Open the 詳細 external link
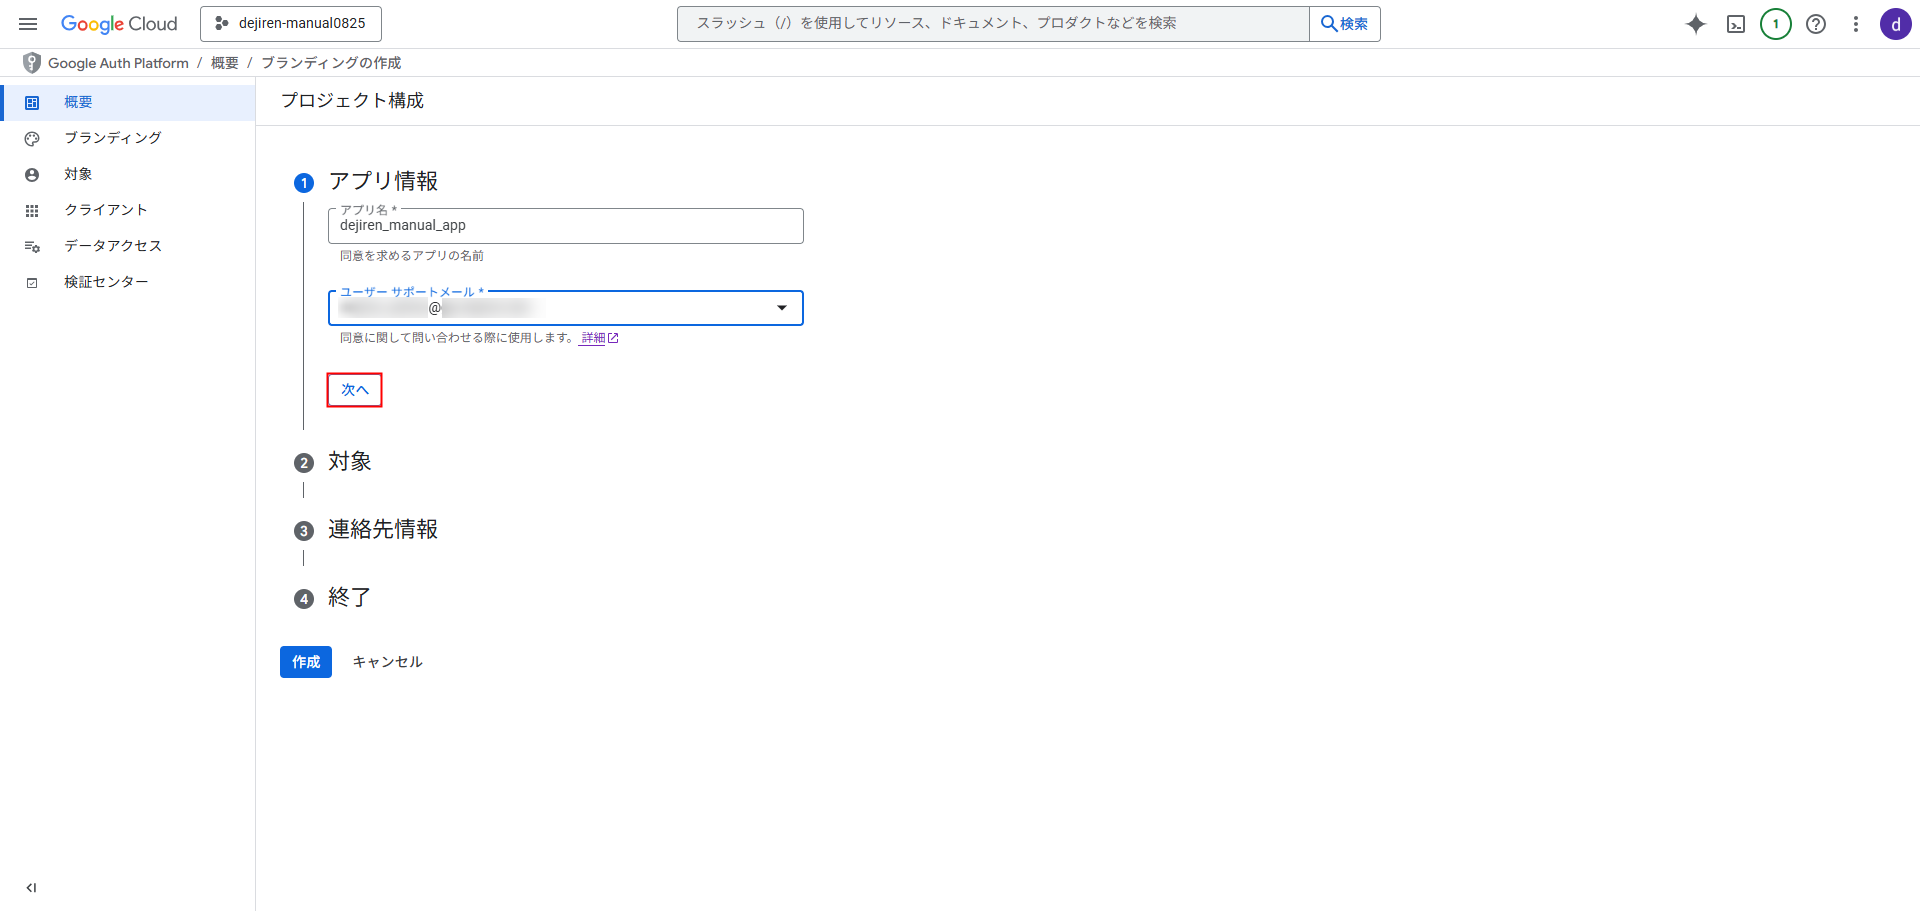The width and height of the screenshot is (1920, 911). pyautogui.click(x=598, y=338)
